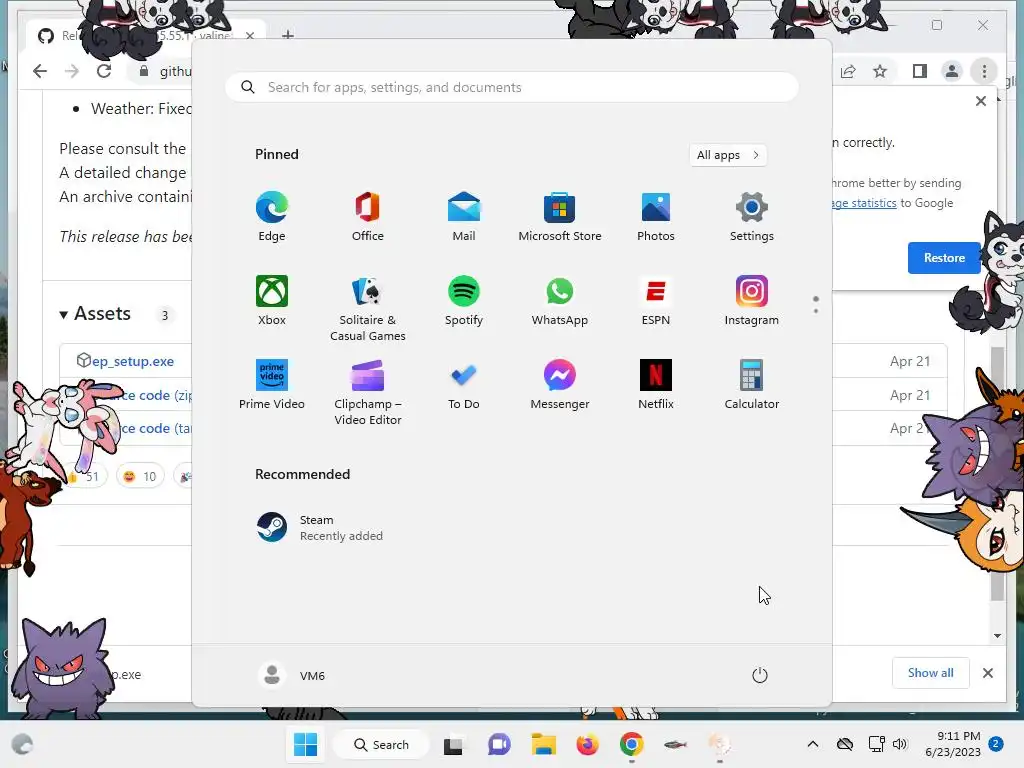Open the Mail app
1024x768 pixels.
464,217
